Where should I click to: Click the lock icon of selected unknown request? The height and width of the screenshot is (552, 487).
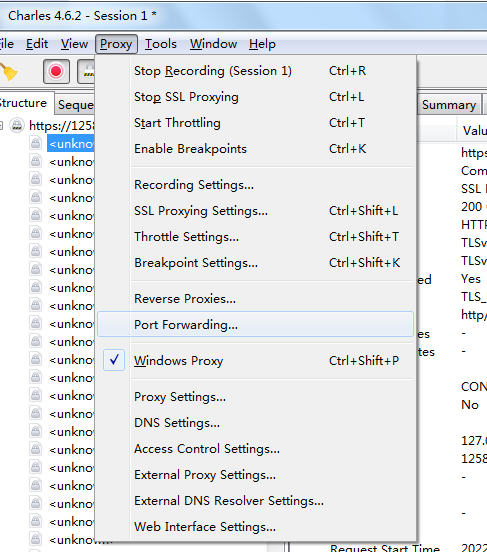point(35,144)
